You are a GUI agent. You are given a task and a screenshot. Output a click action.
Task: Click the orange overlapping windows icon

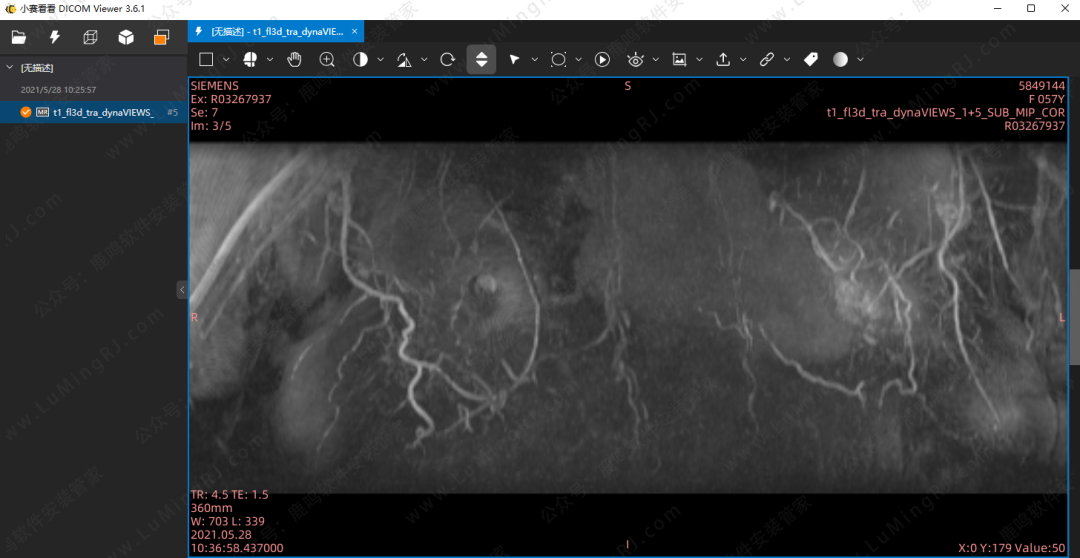tap(161, 38)
